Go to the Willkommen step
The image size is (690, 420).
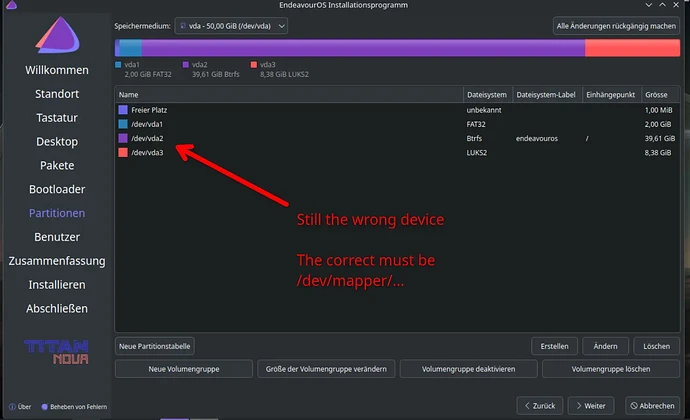[x=57, y=70]
